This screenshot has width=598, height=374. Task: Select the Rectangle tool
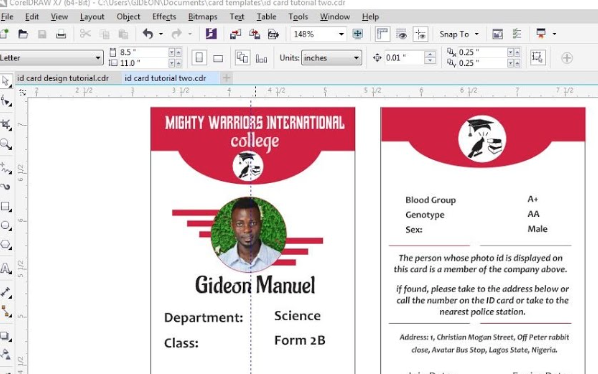coord(6,207)
